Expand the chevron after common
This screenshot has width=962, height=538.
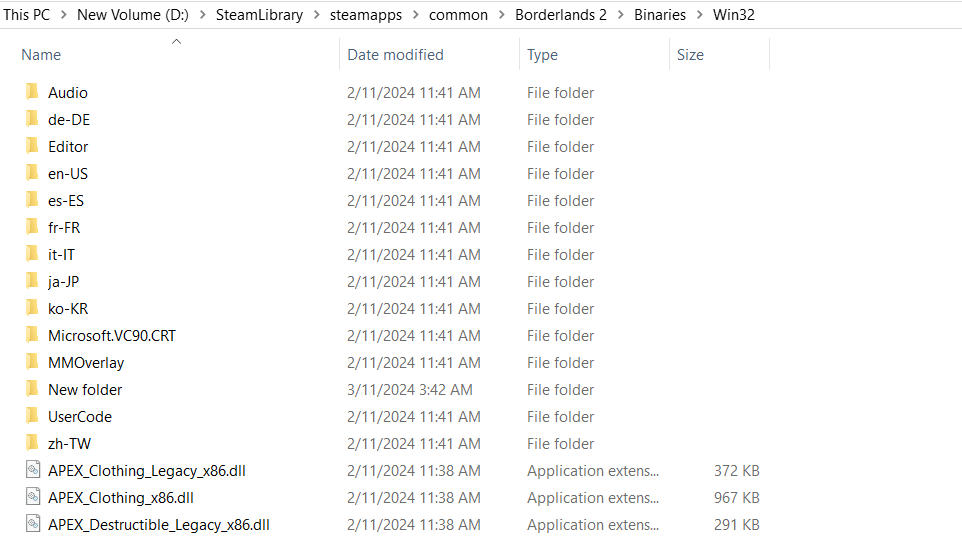click(502, 15)
